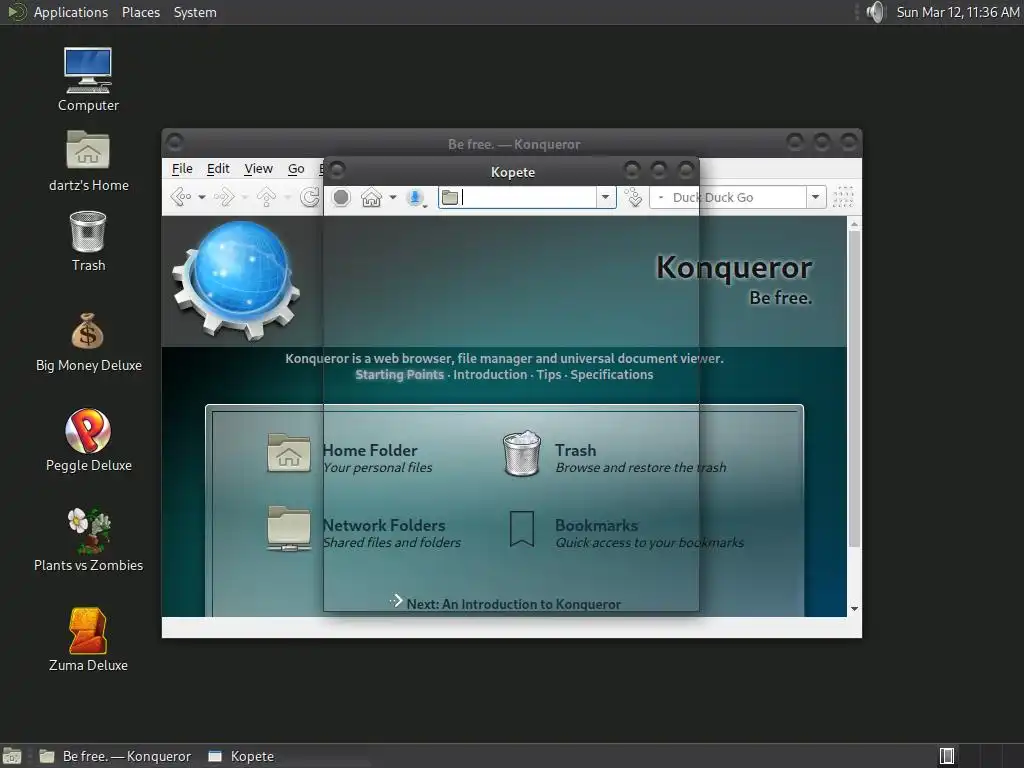Screen dimensions: 1024x768
Task: Click the clock showing Sun Mar 12
Action: 957,12
